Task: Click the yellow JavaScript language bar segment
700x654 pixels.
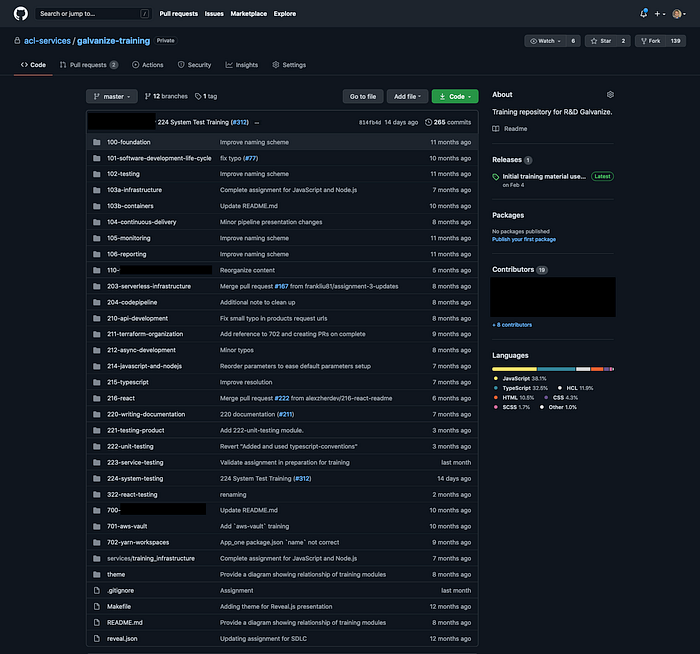Action: click(514, 369)
